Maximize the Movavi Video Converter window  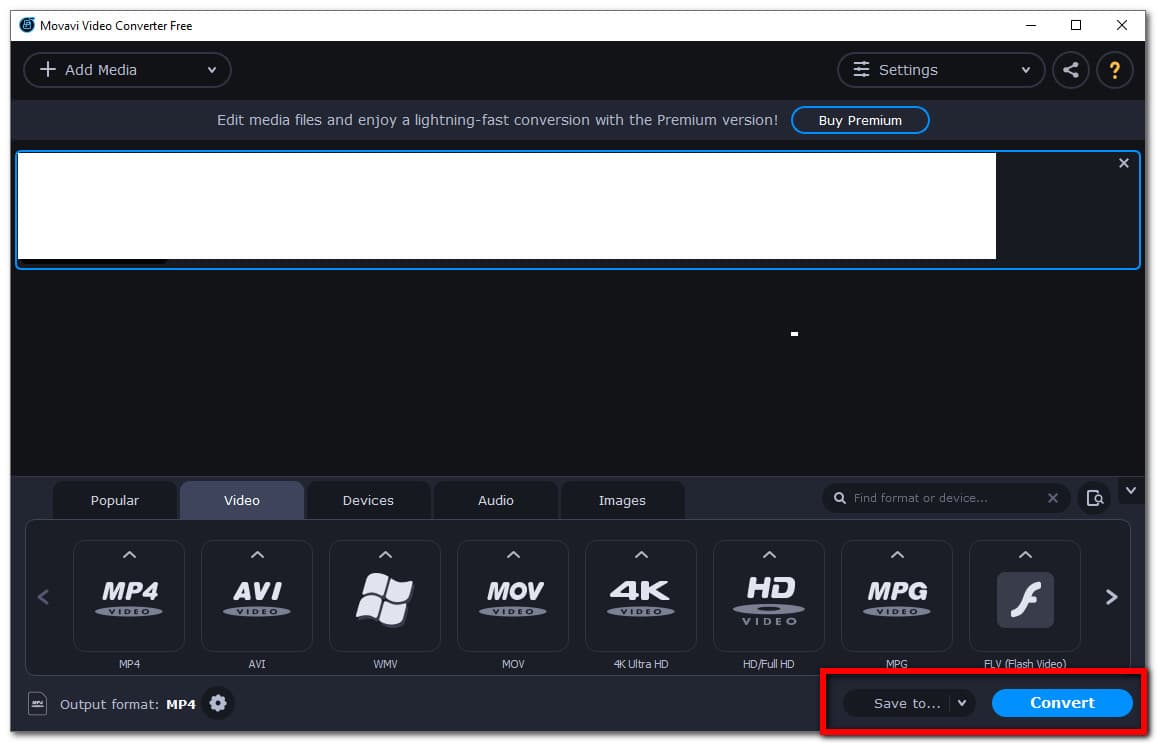[1076, 26]
